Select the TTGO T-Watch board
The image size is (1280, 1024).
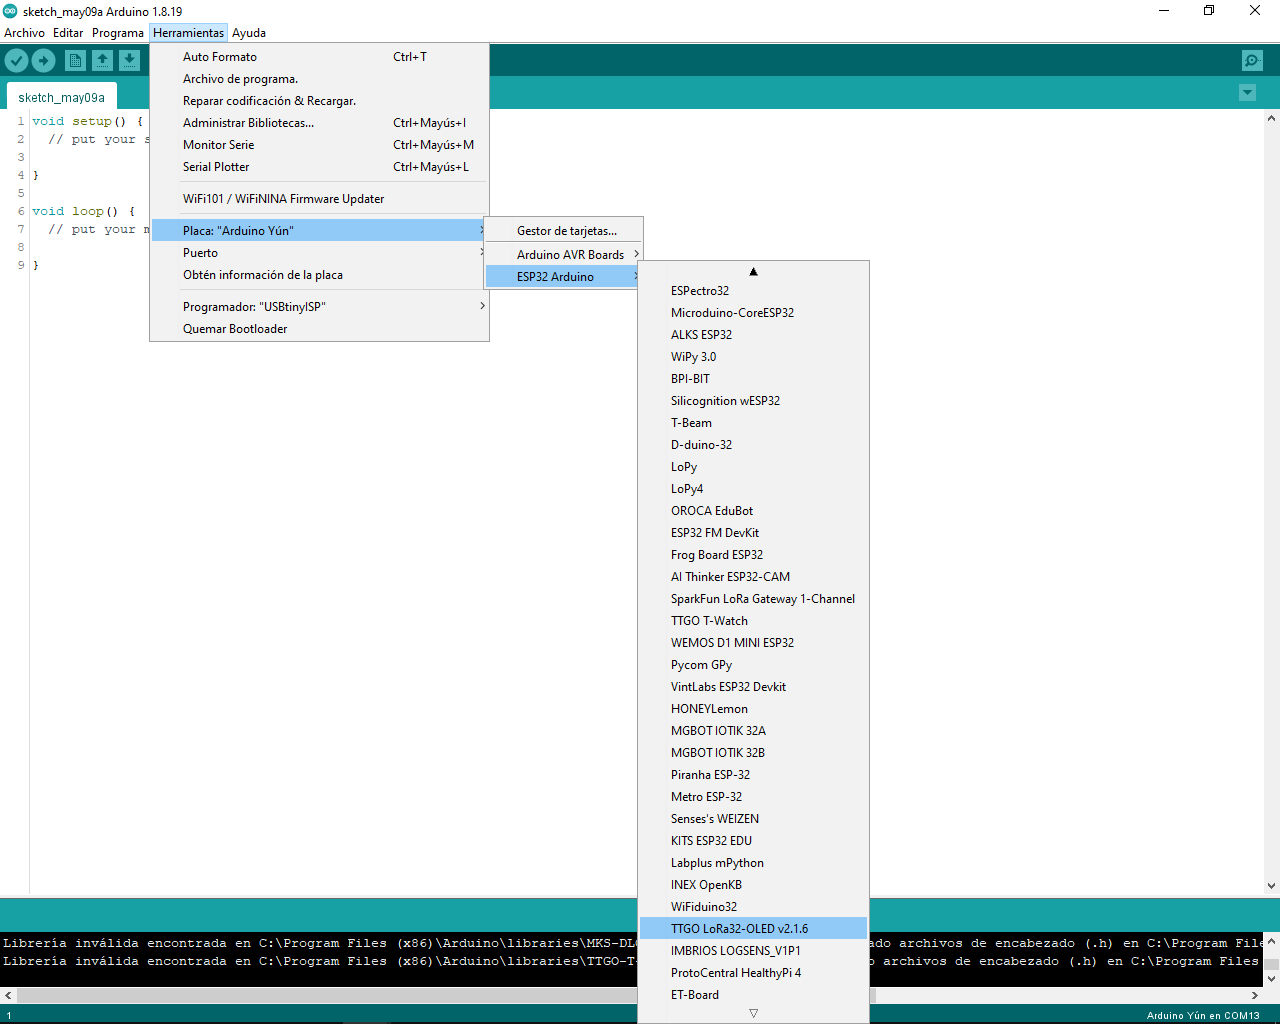(753, 621)
